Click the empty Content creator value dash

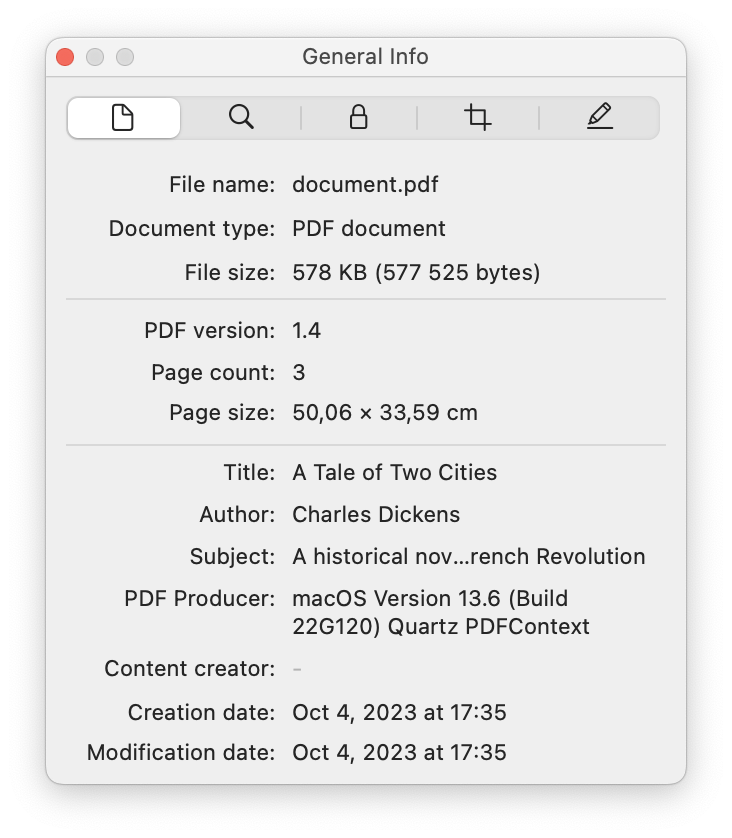(x=297, y=669)
